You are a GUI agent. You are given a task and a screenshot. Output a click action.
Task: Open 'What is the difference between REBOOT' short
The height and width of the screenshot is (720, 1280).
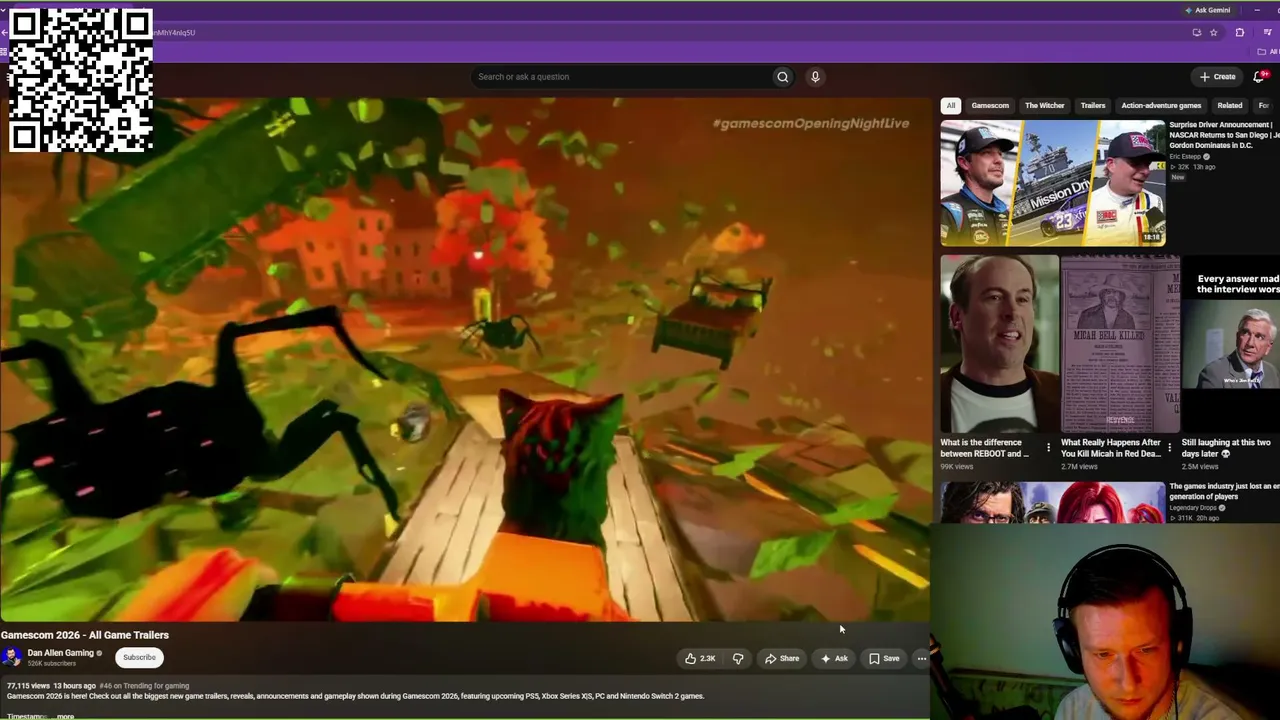[x=999, y=343]
